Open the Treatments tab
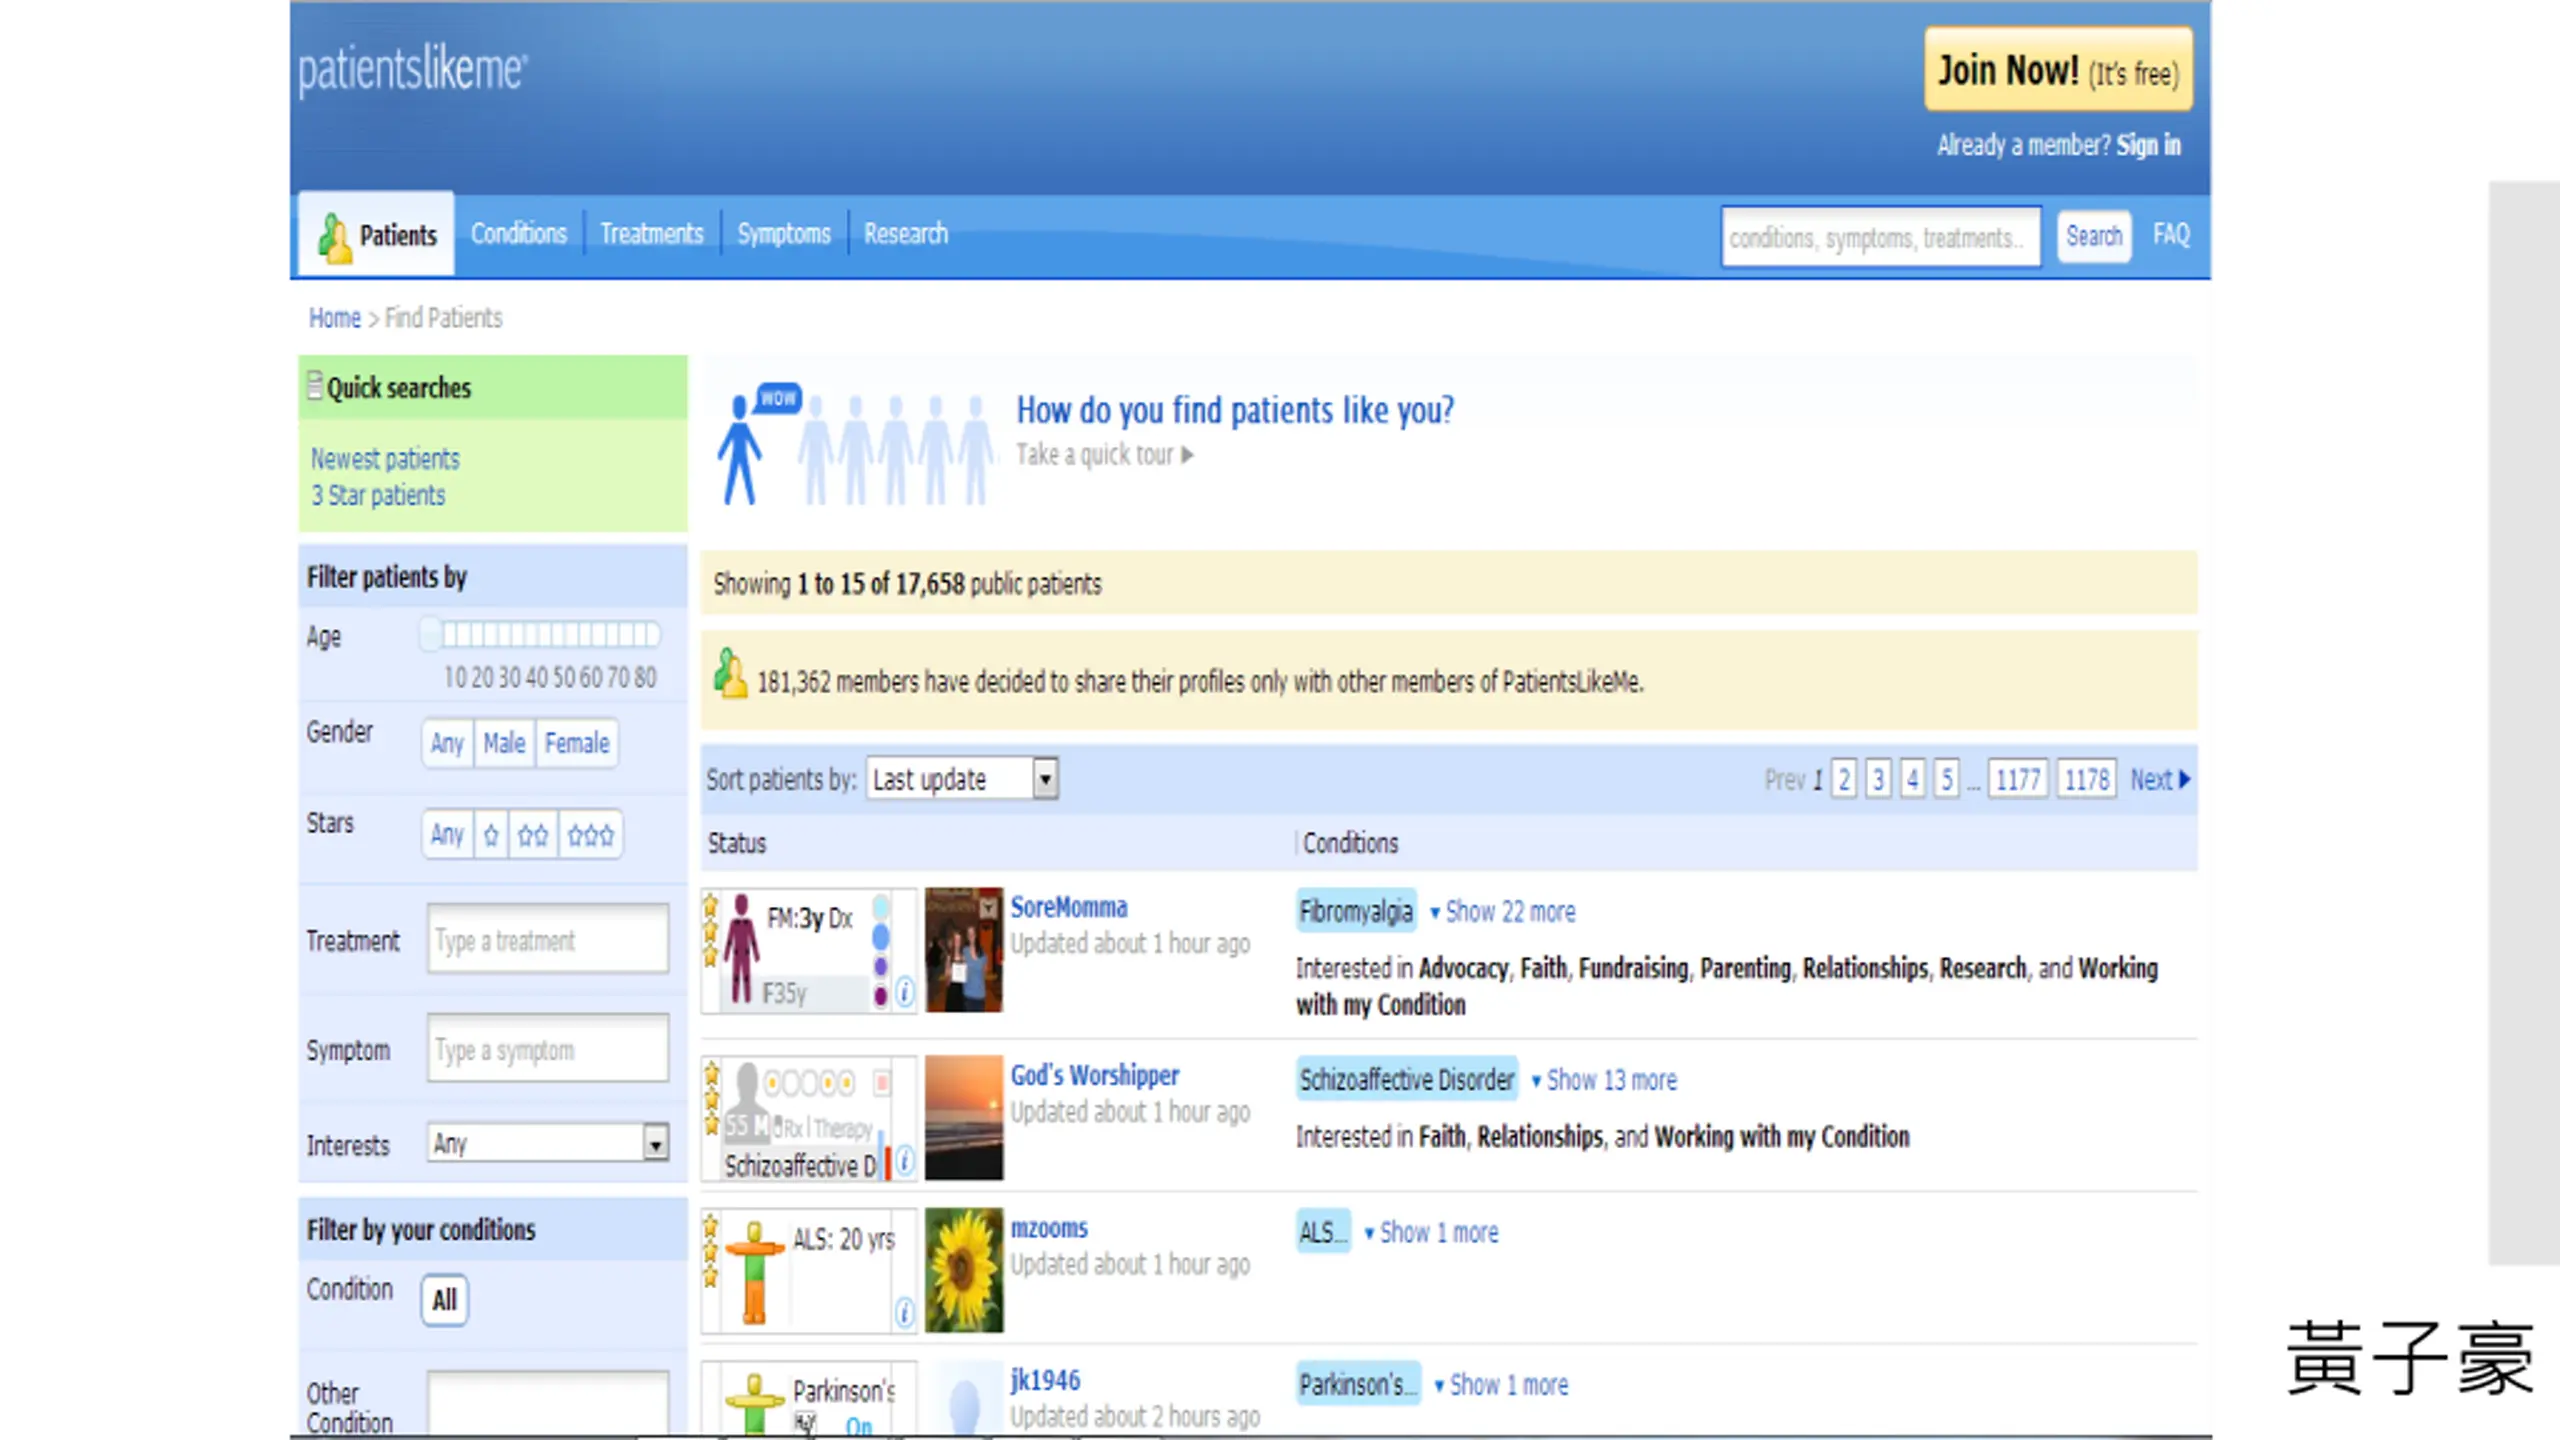Screen dimensions: 2560x1440 pos(652,234)
